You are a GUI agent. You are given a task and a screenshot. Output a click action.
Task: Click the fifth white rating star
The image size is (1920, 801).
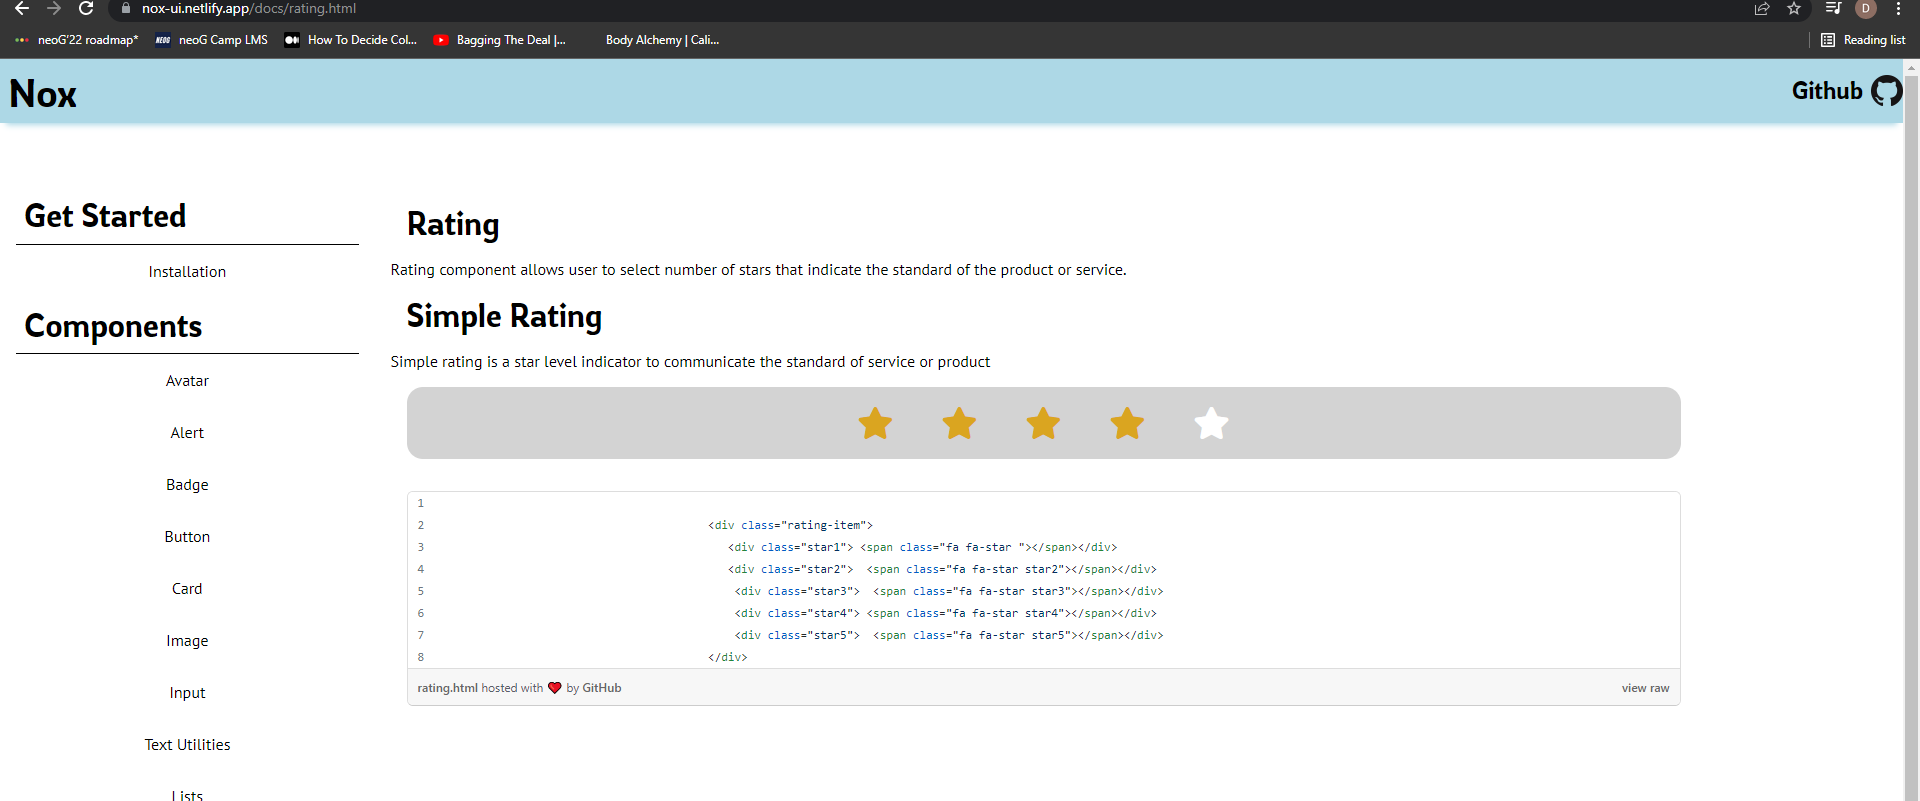[x=1211, y=423]
